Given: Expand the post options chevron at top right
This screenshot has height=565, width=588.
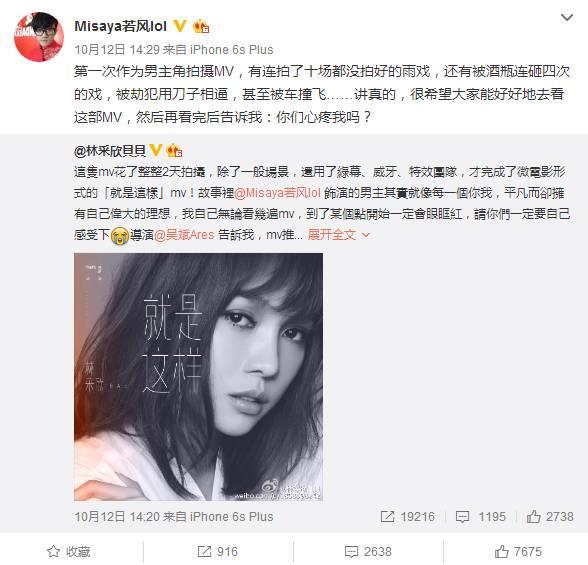Looking at the screenshot, I should click(x=566, y=17).
